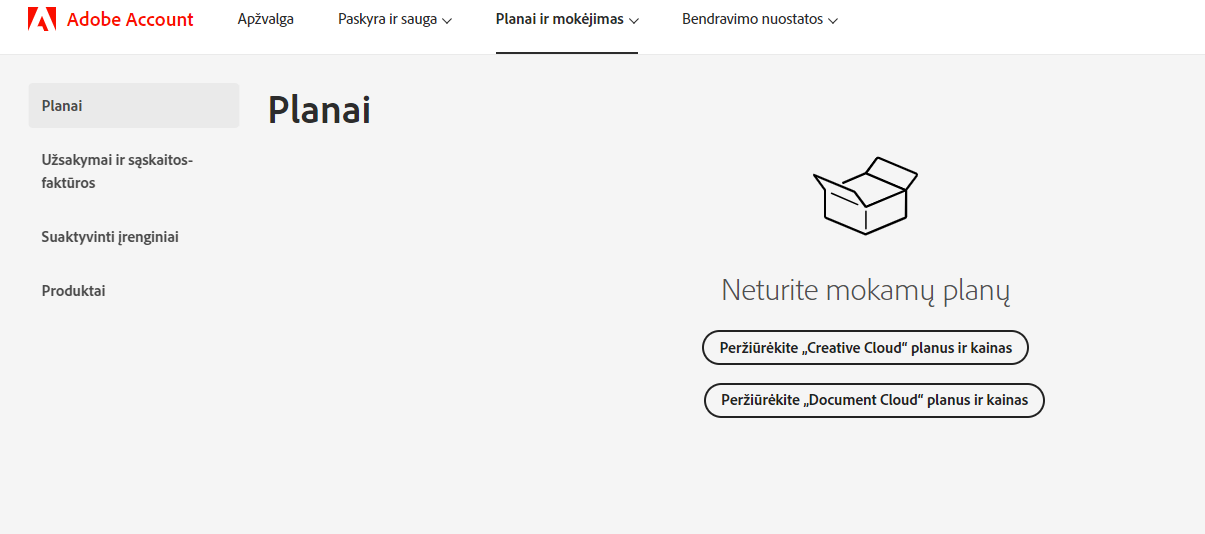Open the Paskyra ir sauga menu label
This screenshot has width=1205, height=534.
387,19
